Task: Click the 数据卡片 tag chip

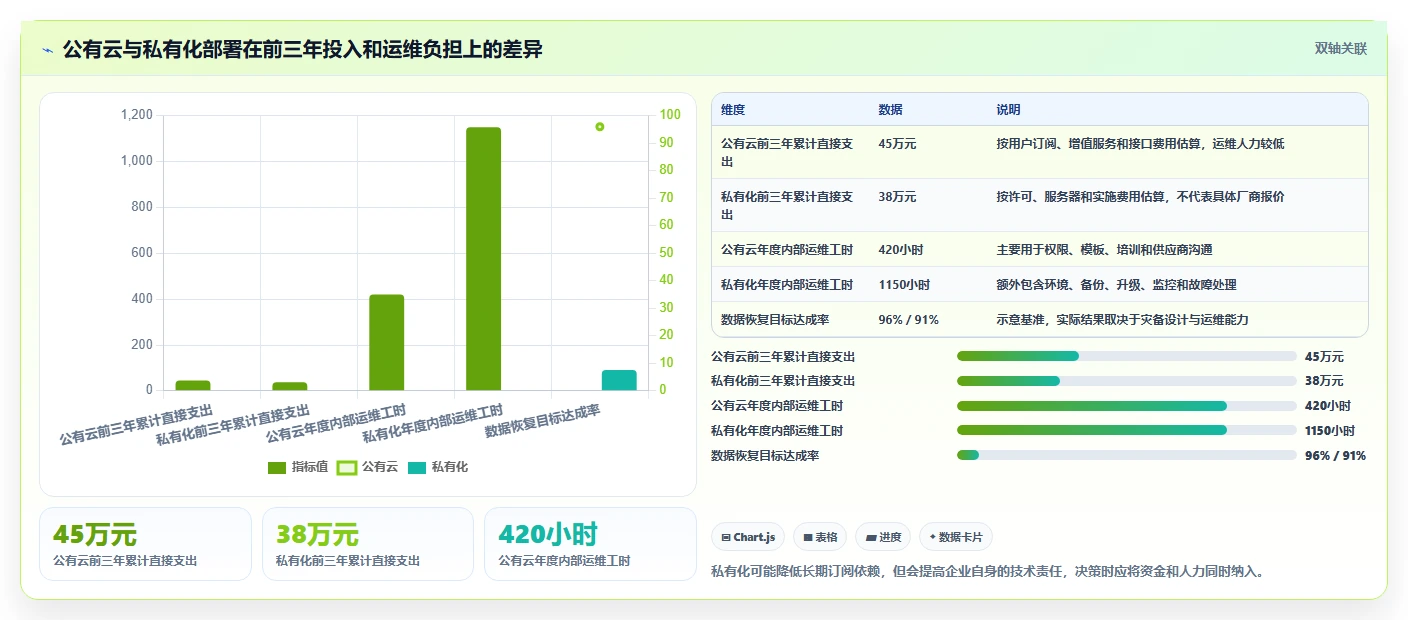Action: point(956,537)
